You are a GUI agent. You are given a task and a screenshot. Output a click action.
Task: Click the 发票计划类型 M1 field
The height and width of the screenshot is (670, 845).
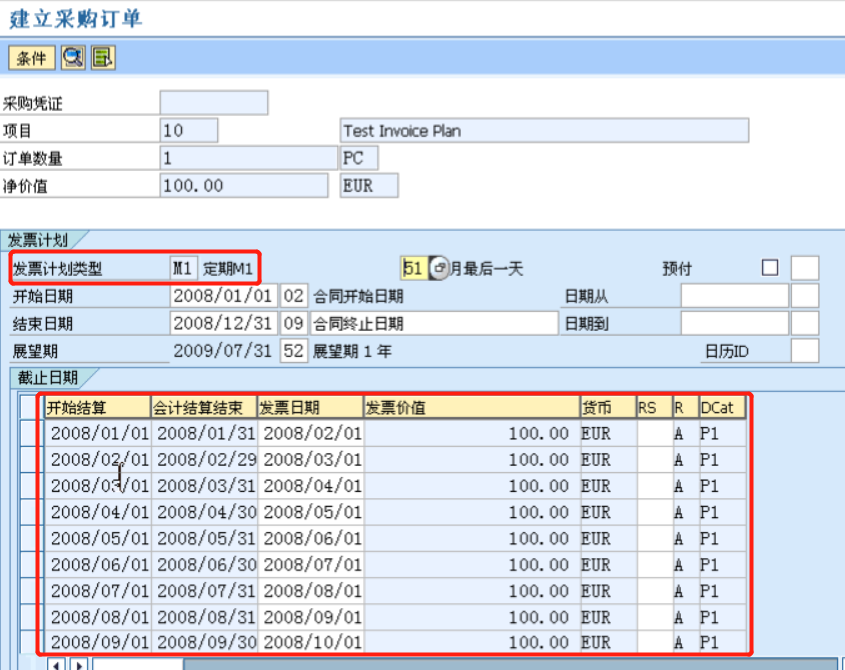(x=184, y=268)
